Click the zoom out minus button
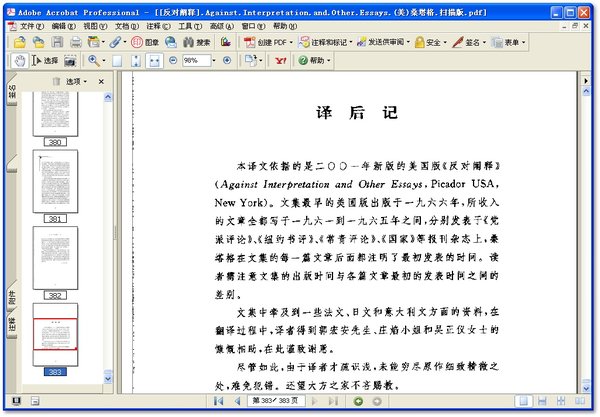The image size is (600, 417). [173, 60]
